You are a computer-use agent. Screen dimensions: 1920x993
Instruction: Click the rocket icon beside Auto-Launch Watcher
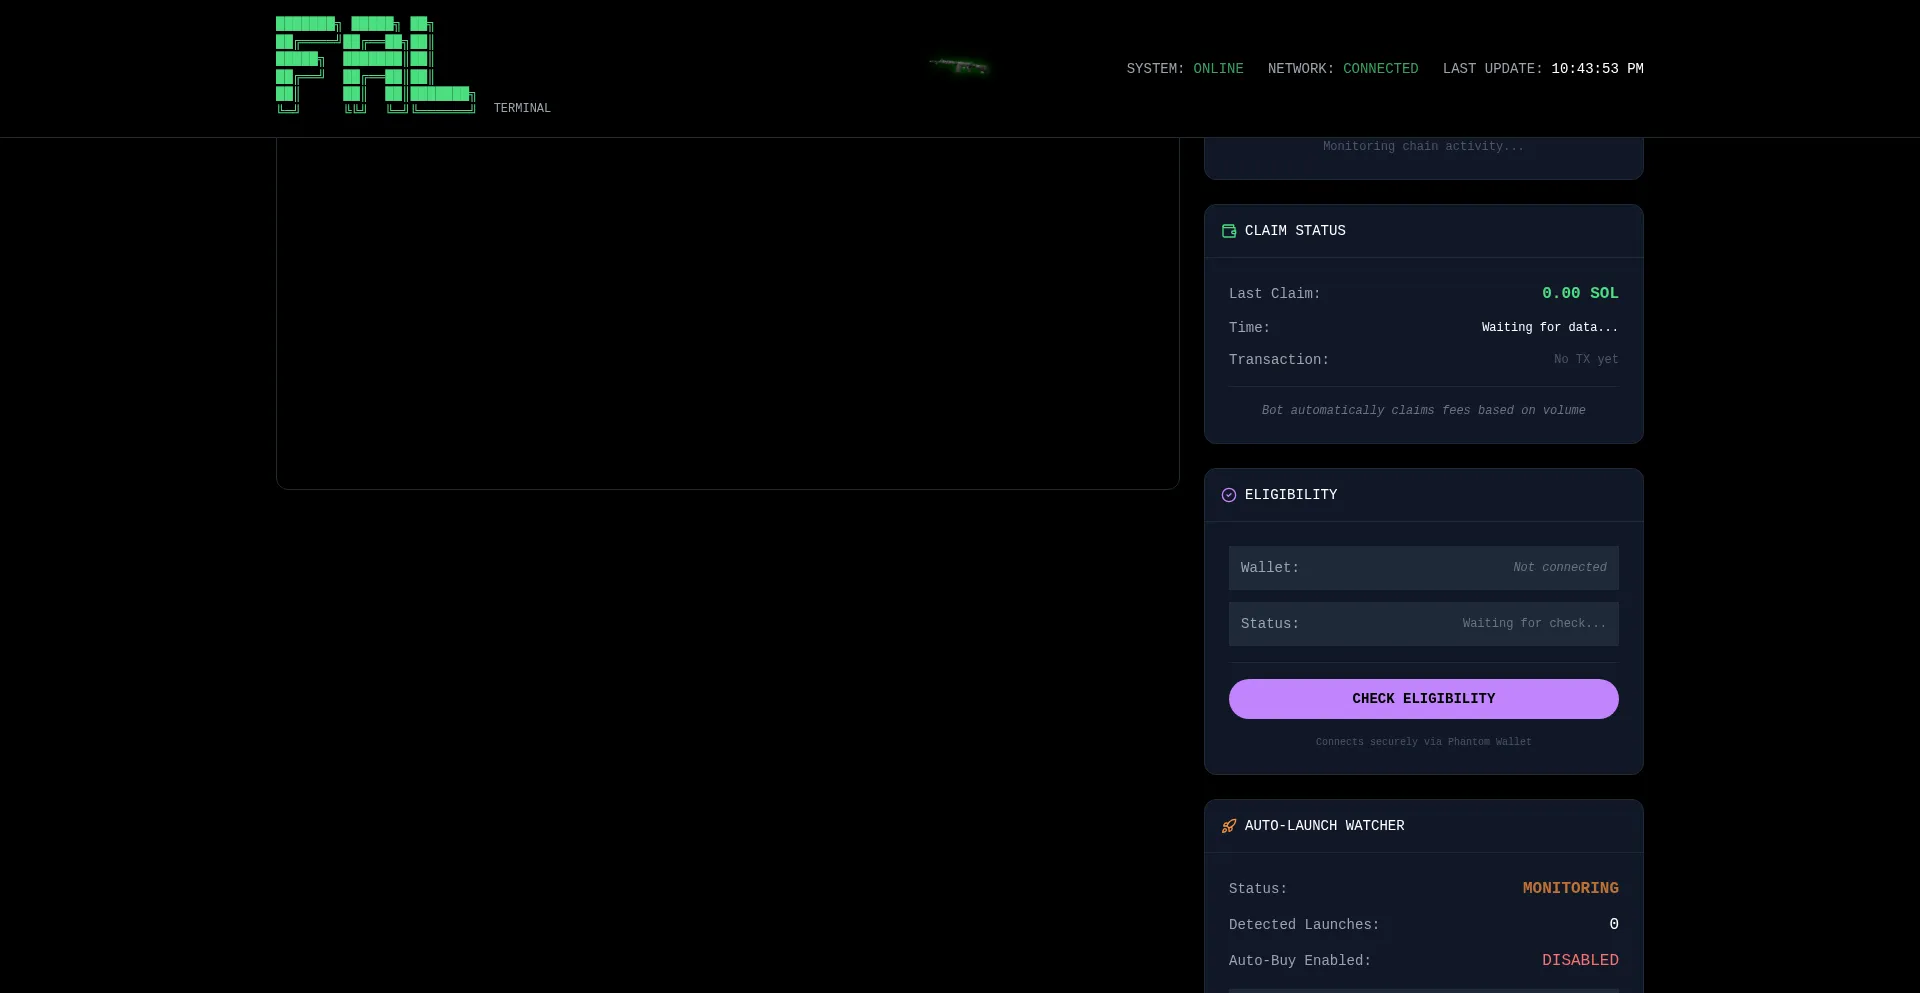tap(1229, 826)
